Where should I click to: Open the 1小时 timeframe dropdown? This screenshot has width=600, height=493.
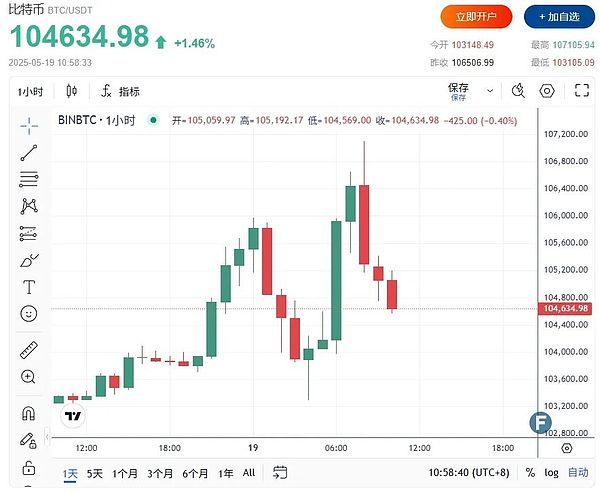click(30, 91)
